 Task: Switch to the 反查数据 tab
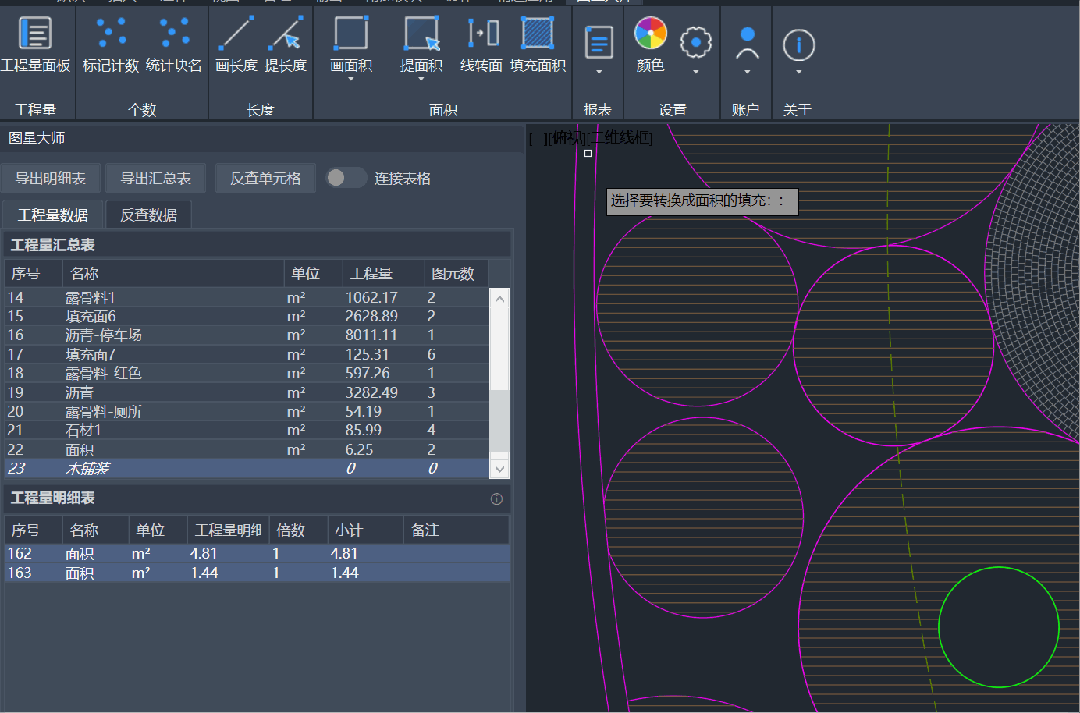click(149, 215)
